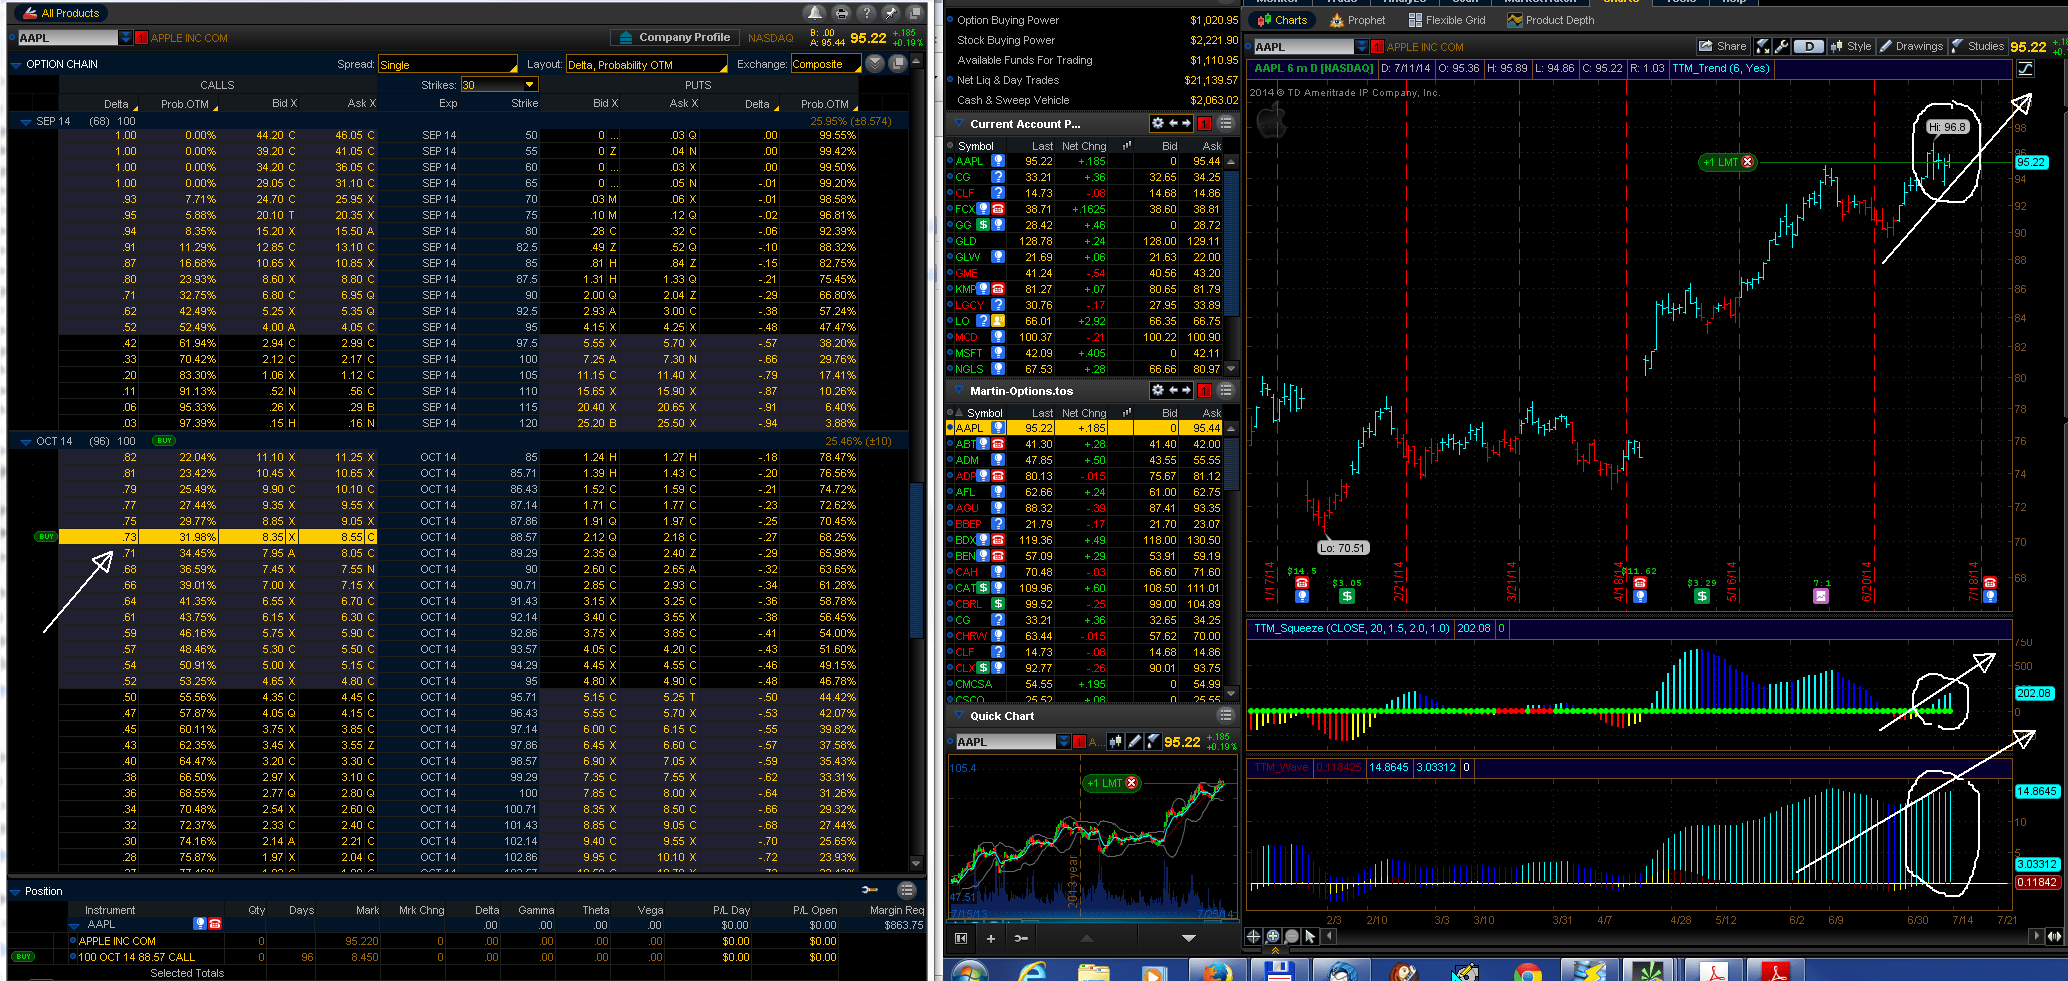
Task: Switch to the Charts sub-tab
Action: 1282,20
